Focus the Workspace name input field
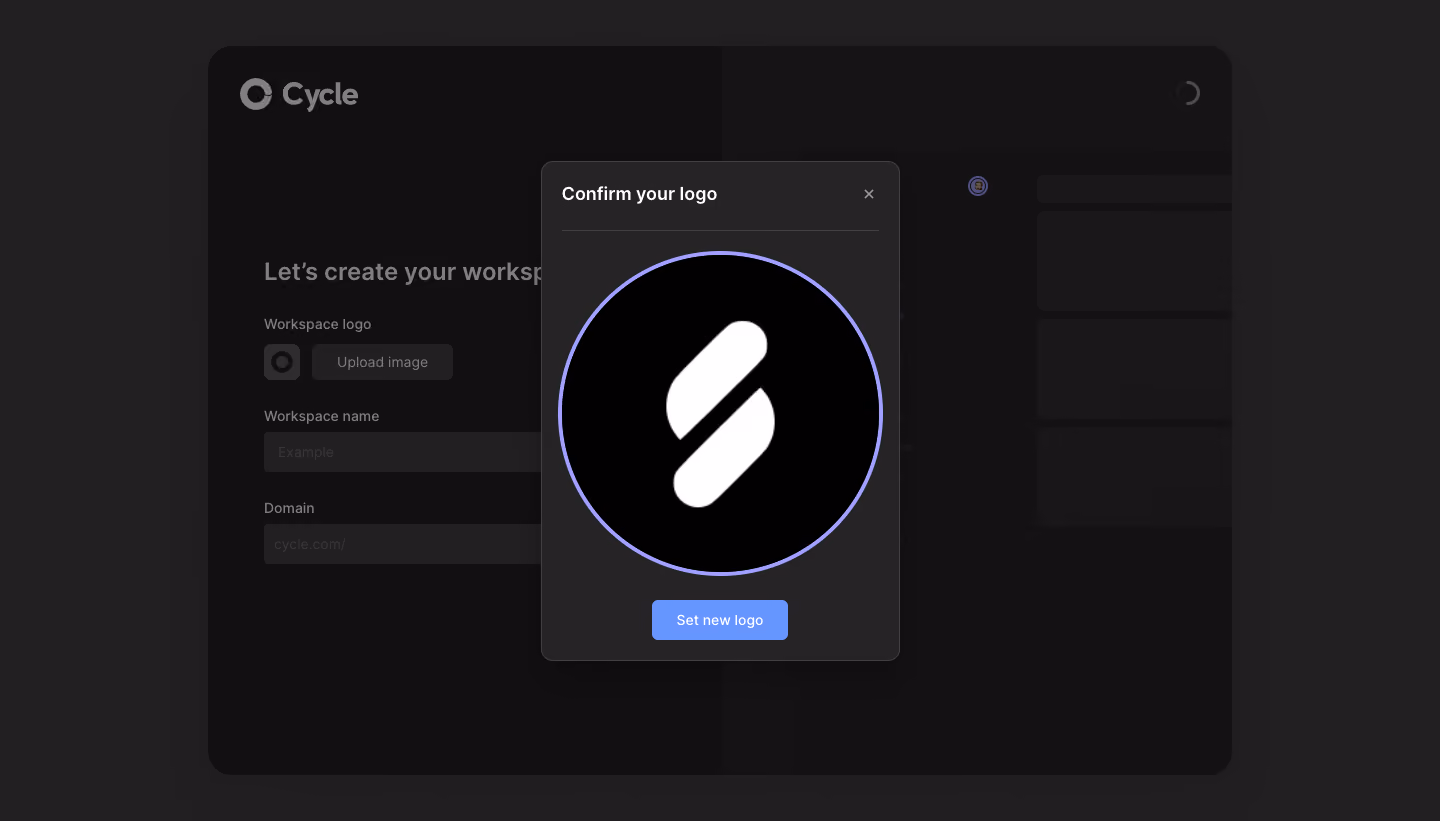Viewport: 1440px width, 821px height. 403,452
